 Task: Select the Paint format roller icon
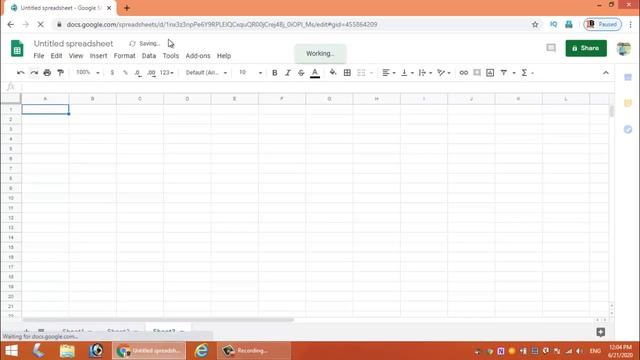(x=60, y=73)
